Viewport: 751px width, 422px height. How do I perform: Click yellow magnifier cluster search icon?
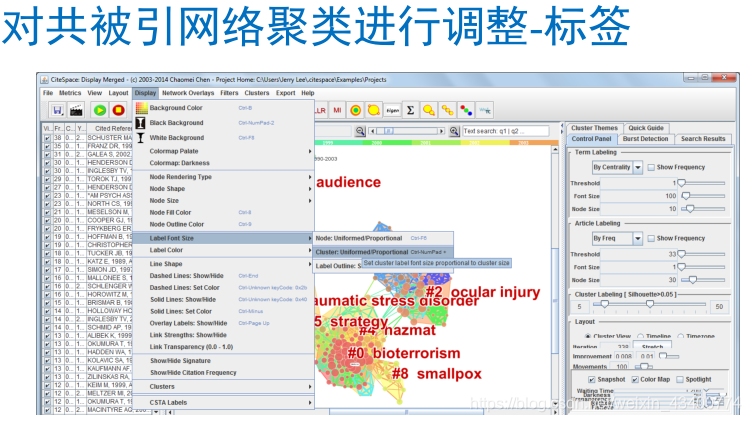point(429,111)
